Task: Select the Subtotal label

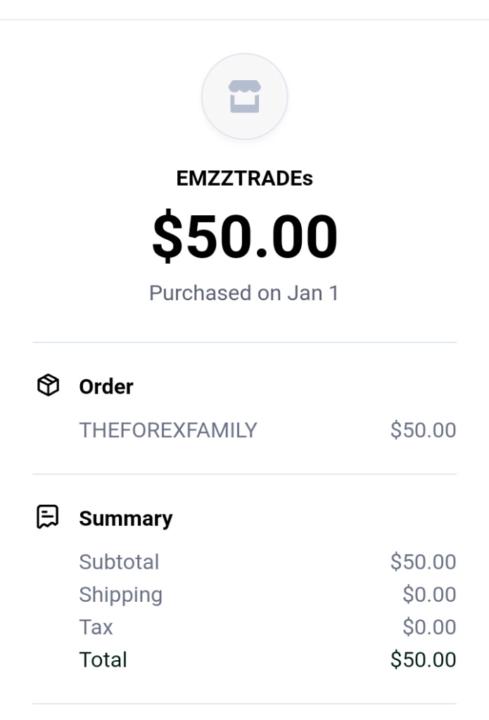Action: (x=119, y=562)
